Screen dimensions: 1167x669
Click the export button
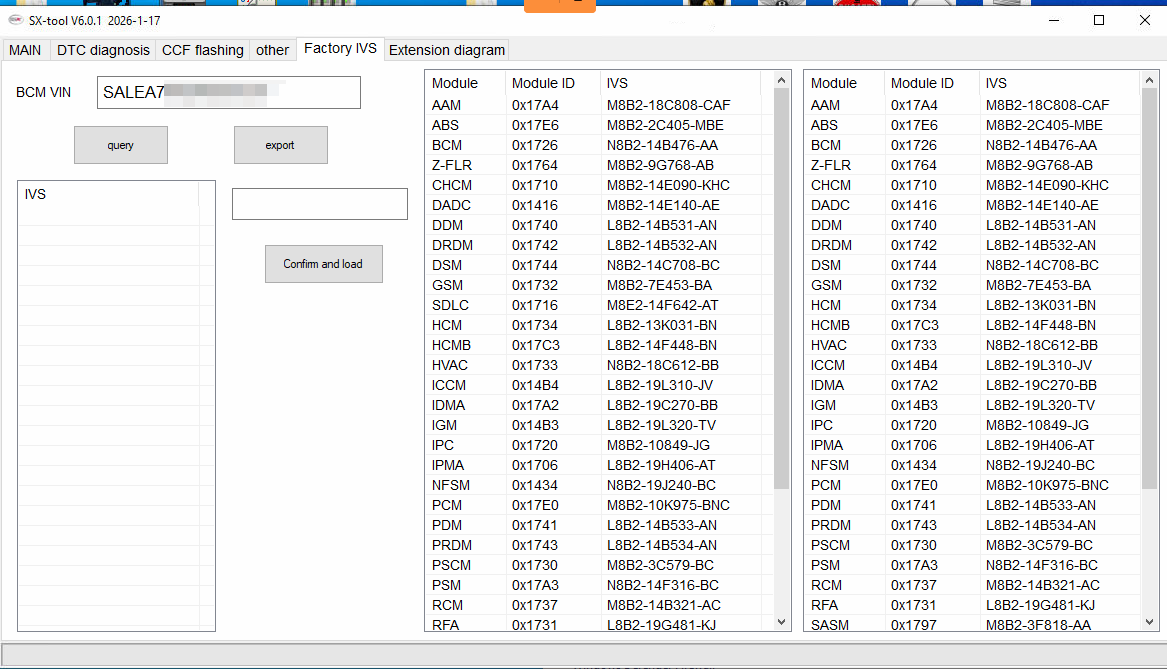click(280, 145)
